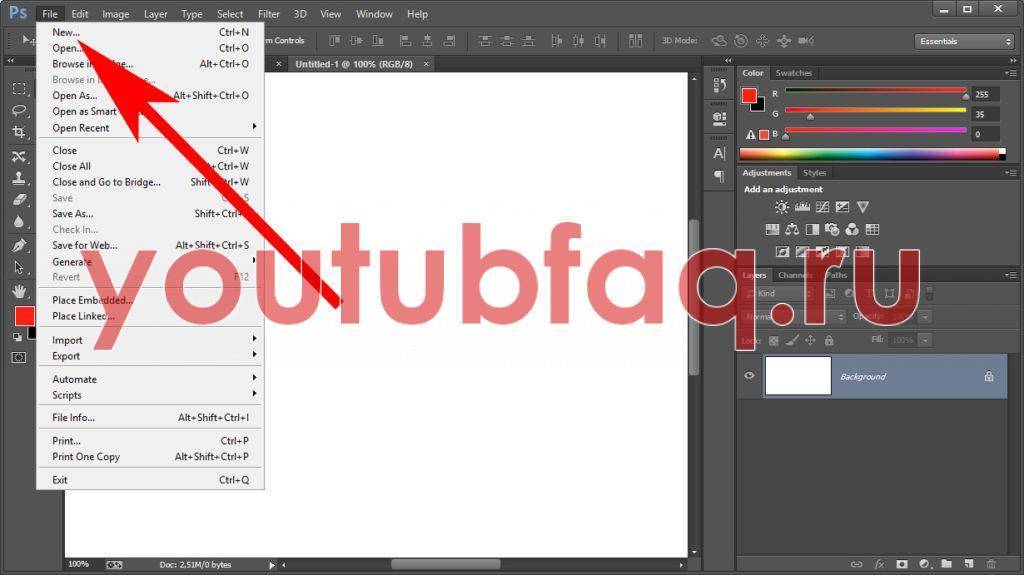The width and height of the screenshot is (1024, 575).
Task: Click the Brightness/Contrast adjustment icon
Action: point(782,207)
